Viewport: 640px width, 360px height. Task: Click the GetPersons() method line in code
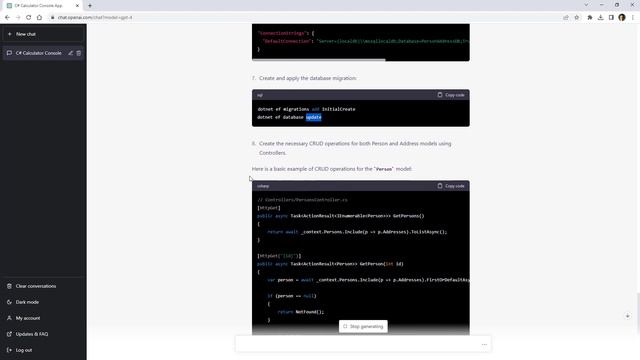click(x=341, y=216)
